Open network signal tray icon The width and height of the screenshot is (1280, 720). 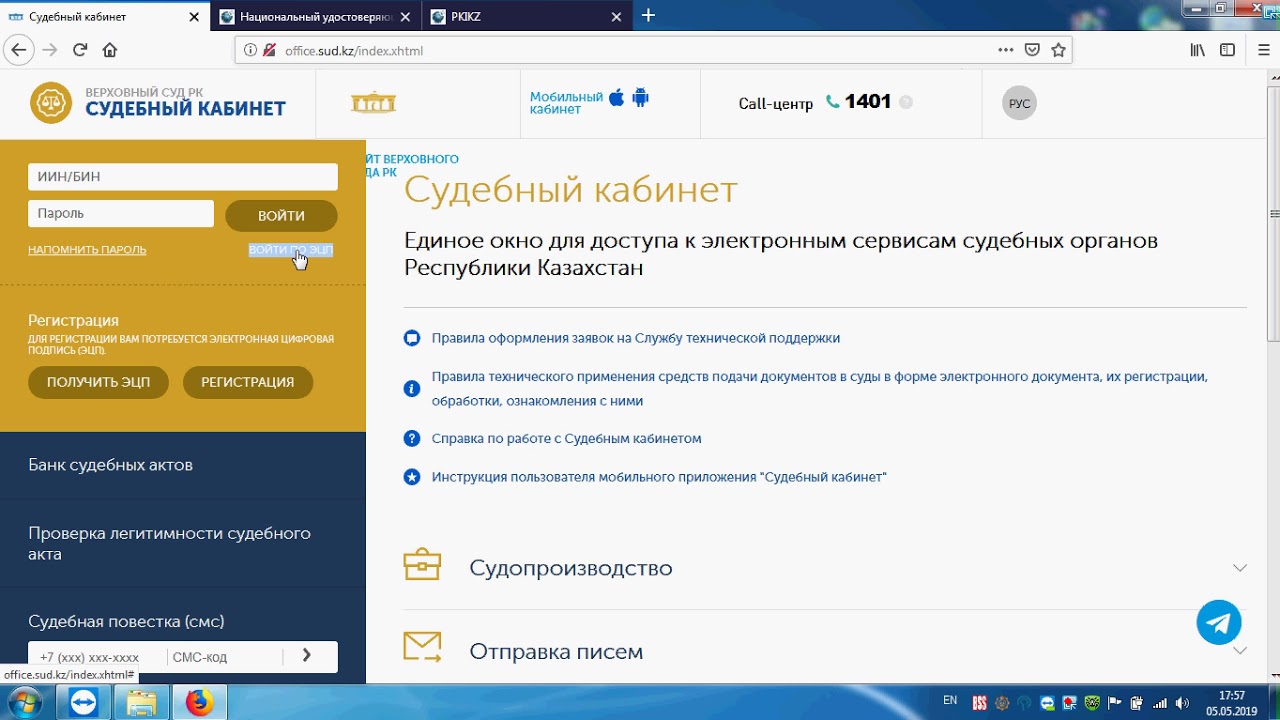[x=1160, y=703]
